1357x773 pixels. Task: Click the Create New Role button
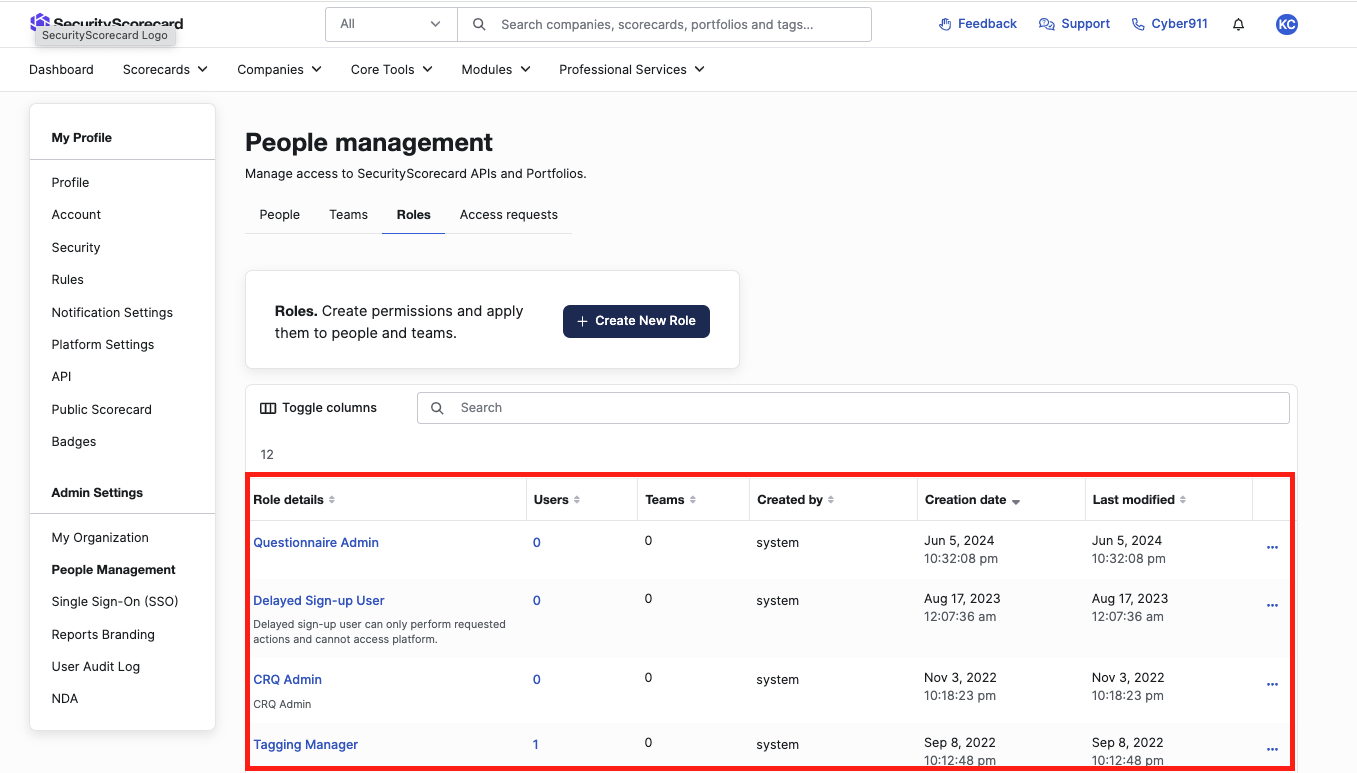pyautogui.click(x=636, y=321)
